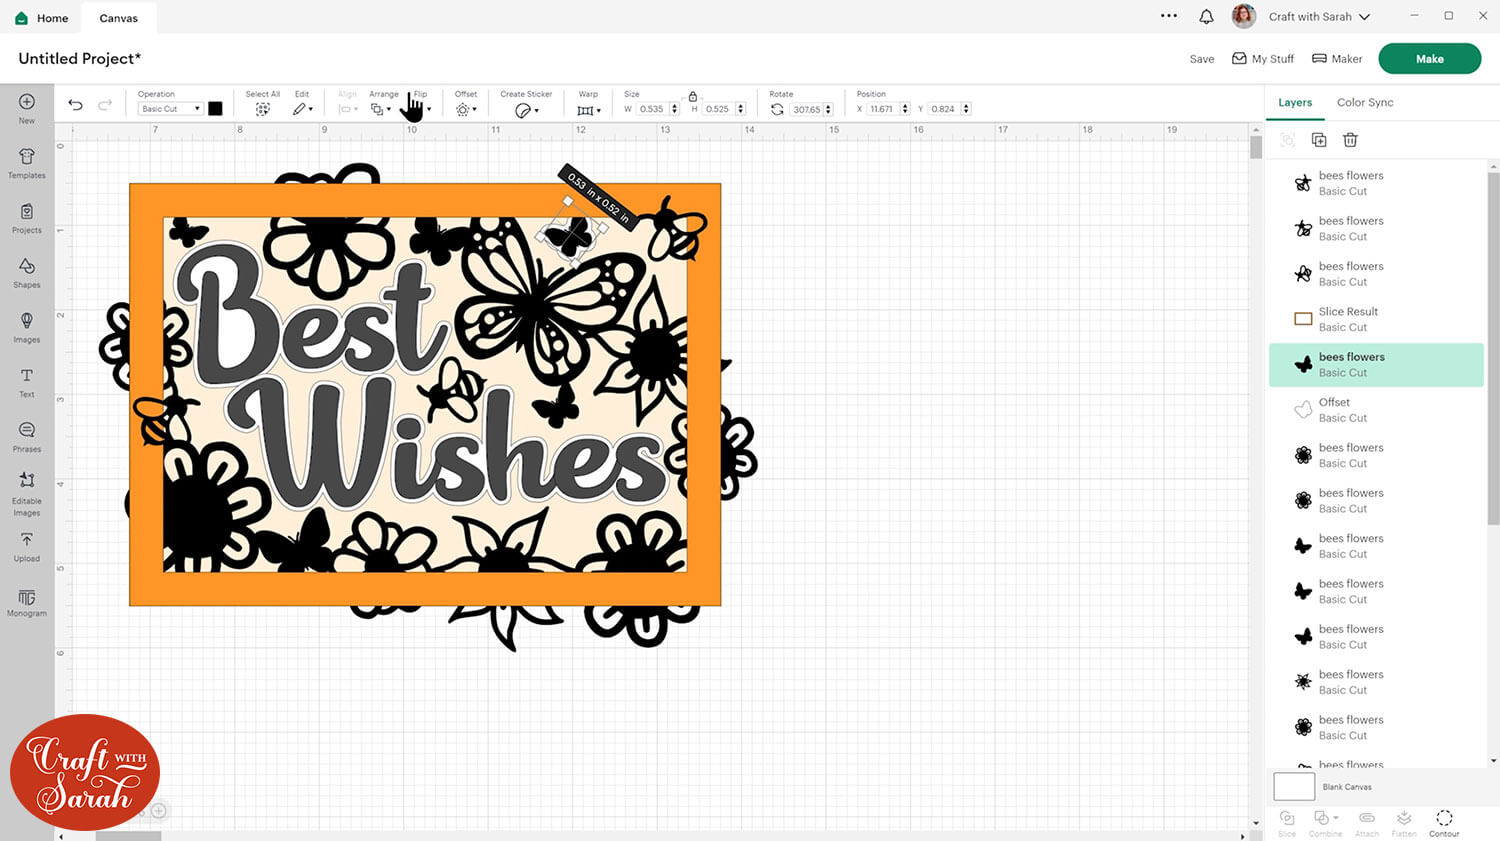This screenshot has width=1500, height=841.
Task: Switch to the Color Sync tab
Action: [x=1364, y=102]
